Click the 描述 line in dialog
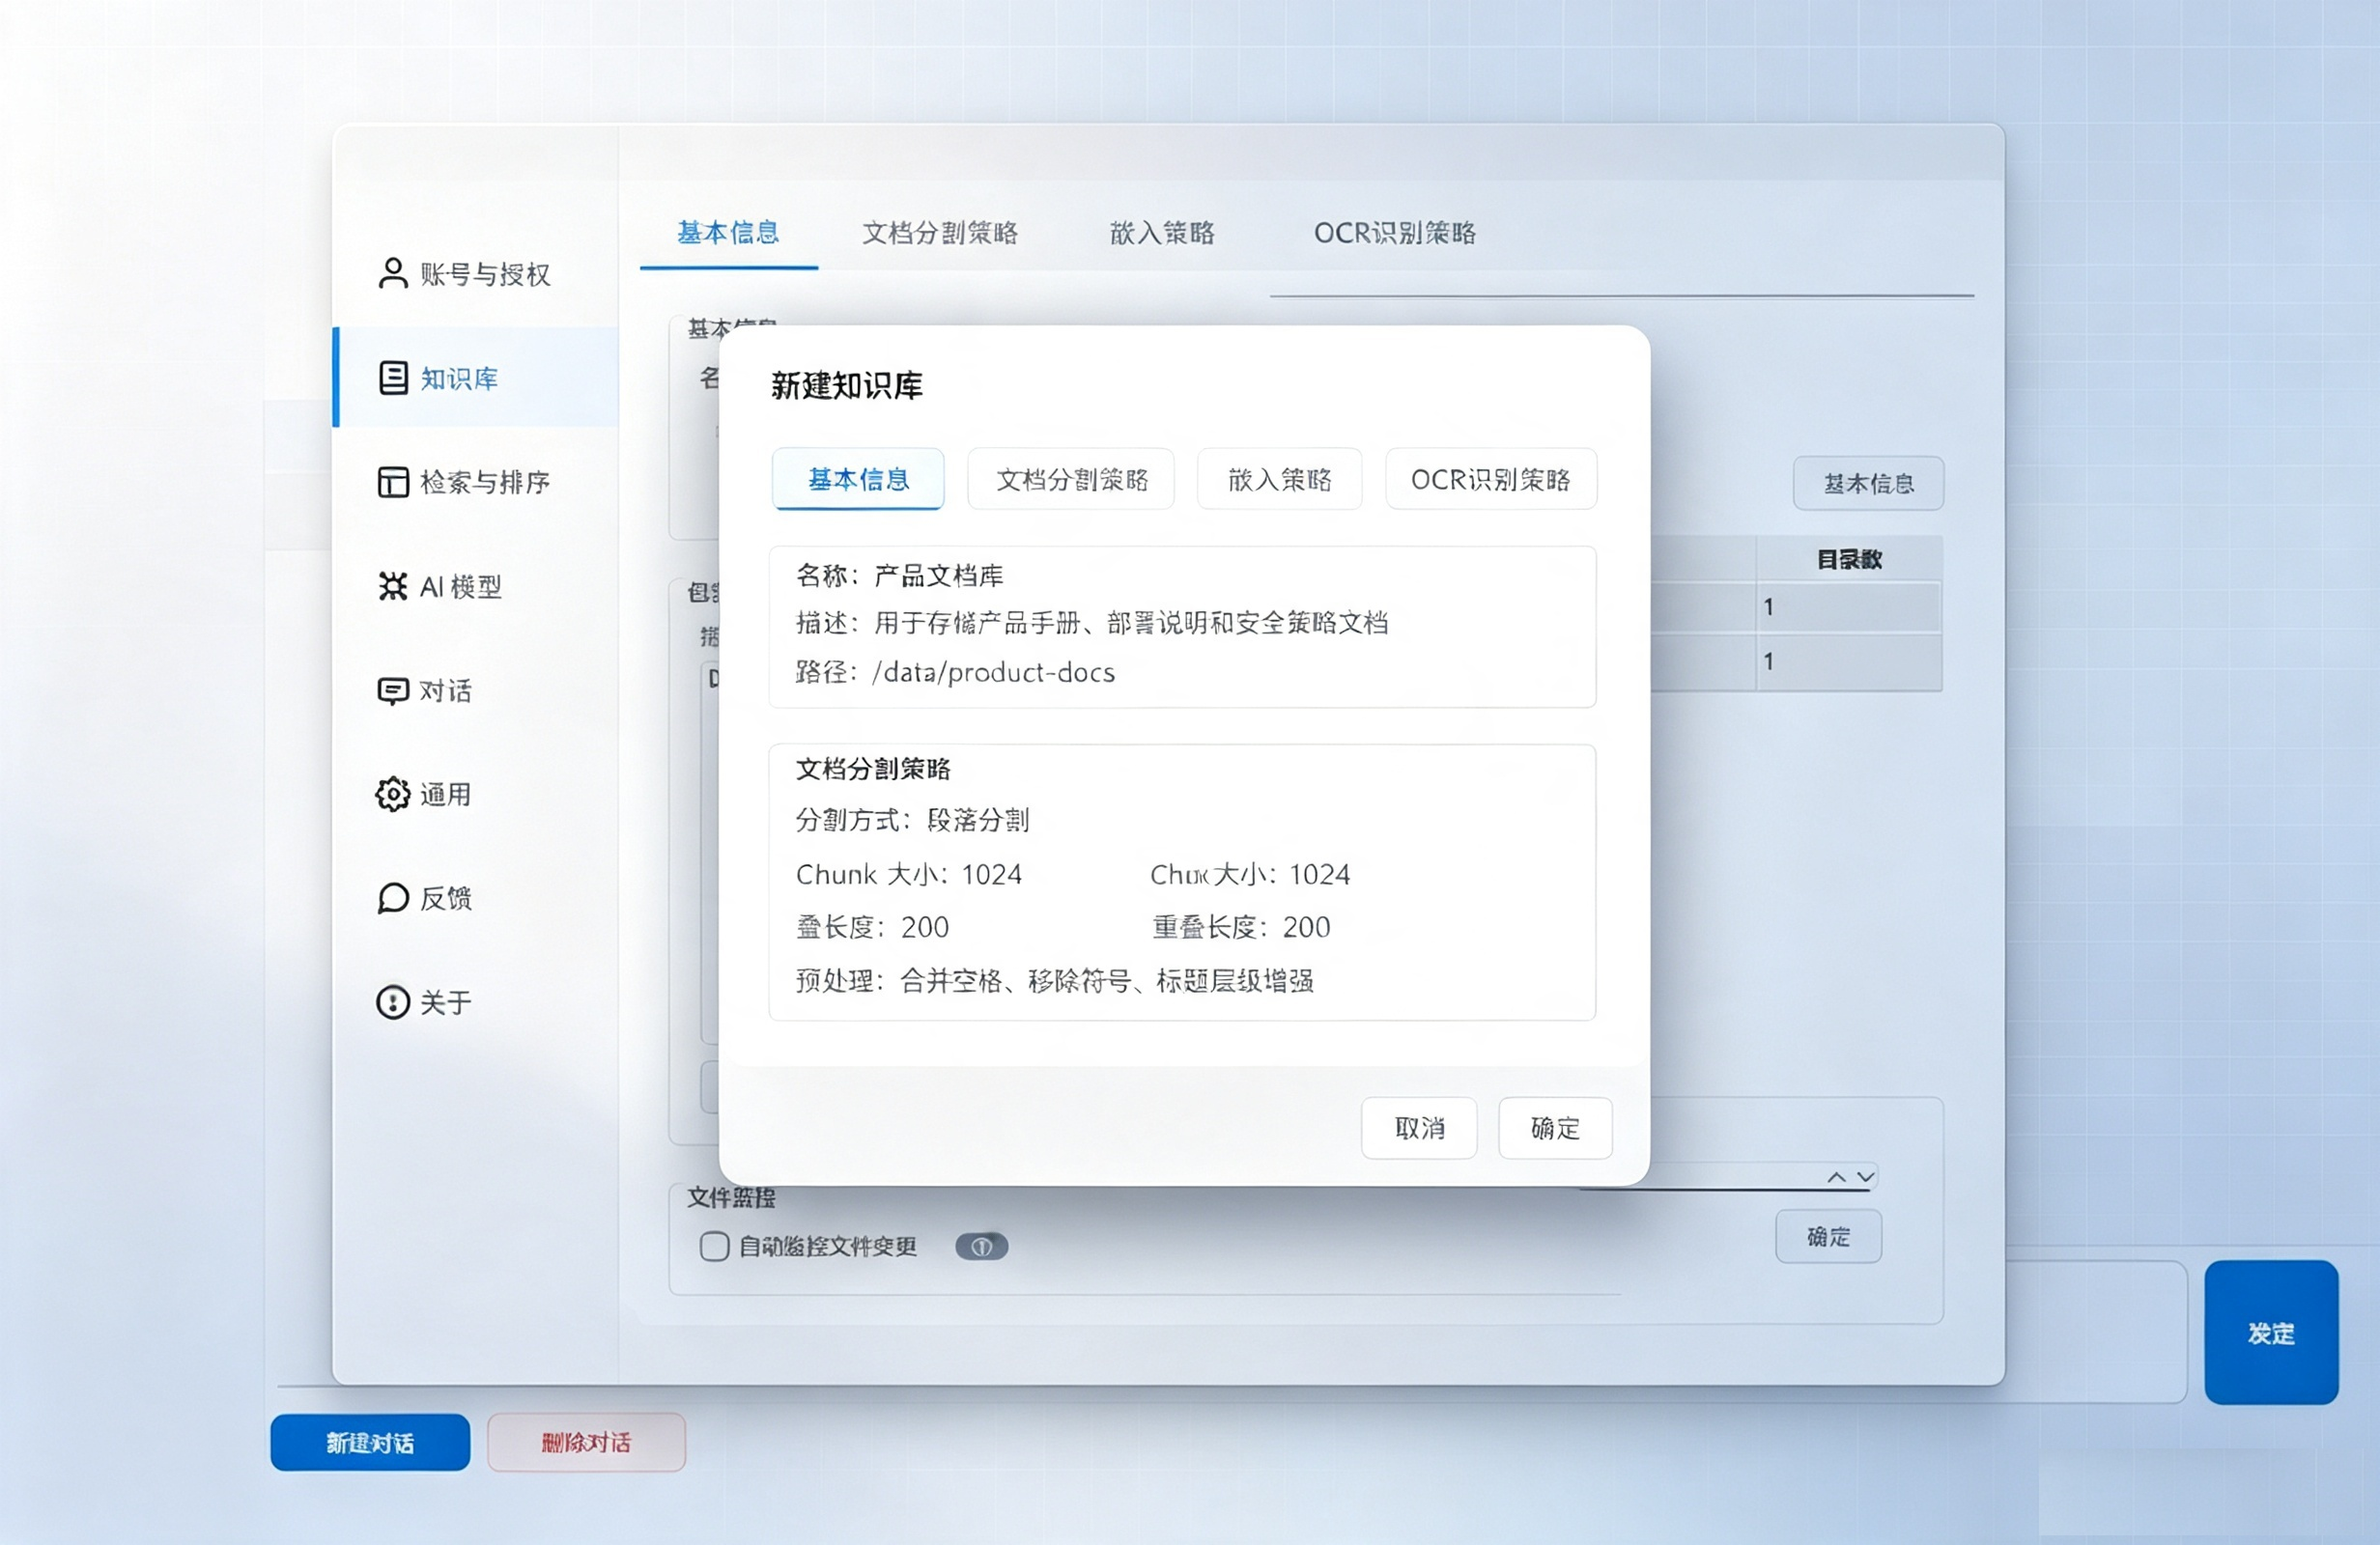Viewport: 2380px width, 1545px height. click(x=1092, y=623)
